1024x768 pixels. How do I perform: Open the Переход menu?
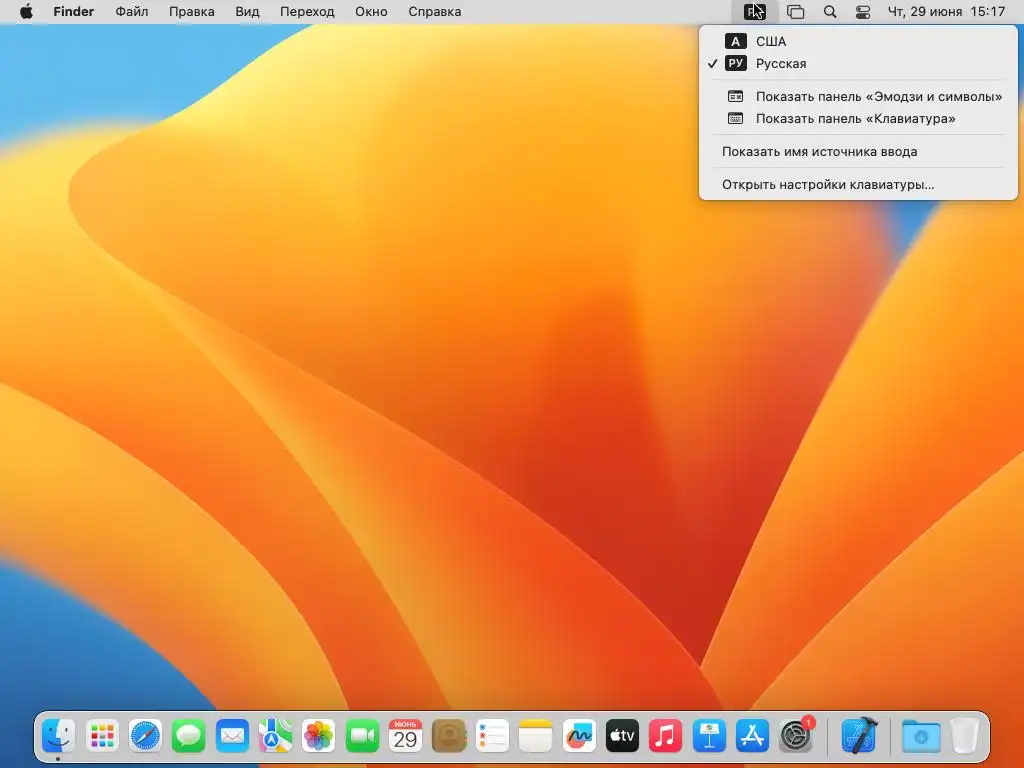click(x=307, y=12)
